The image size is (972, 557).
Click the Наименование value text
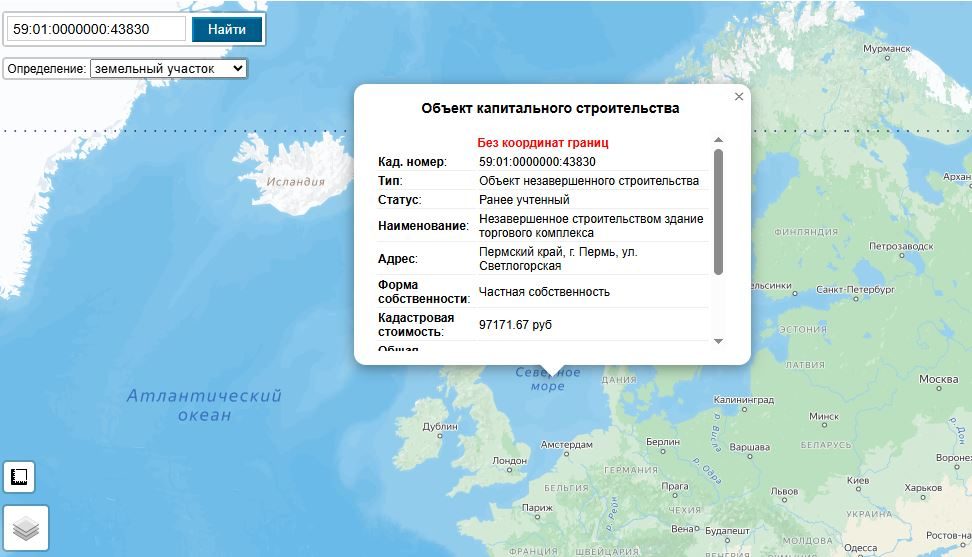(591, 226)
